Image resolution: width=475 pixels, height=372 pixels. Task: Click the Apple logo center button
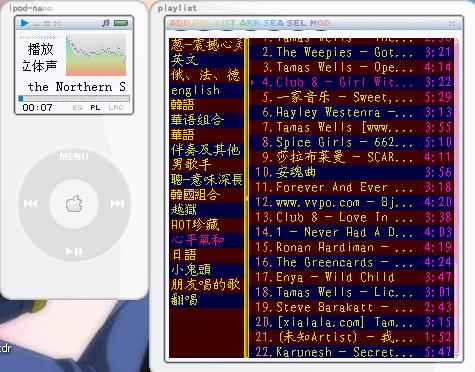point(74,204)
